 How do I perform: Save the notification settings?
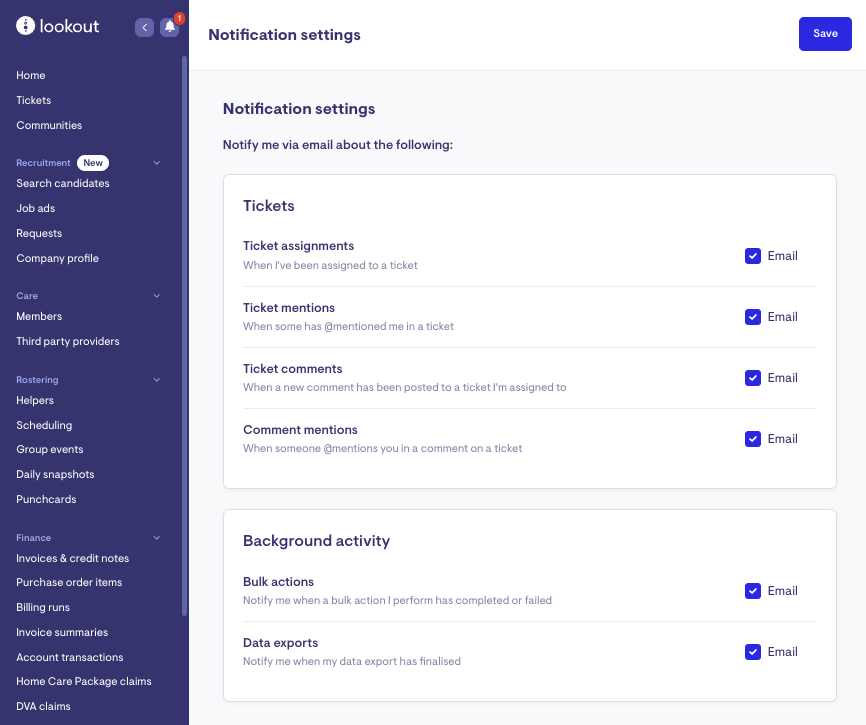coord(825,34)
